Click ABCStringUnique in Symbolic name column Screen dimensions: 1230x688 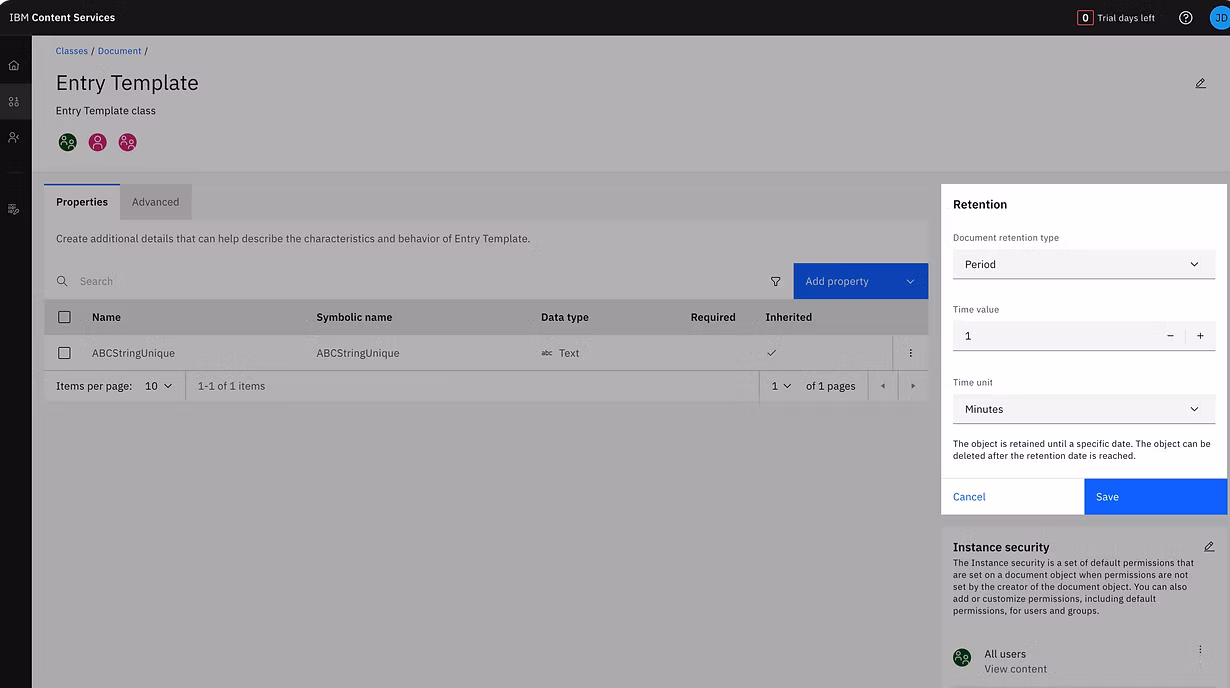tap(358, 353)
